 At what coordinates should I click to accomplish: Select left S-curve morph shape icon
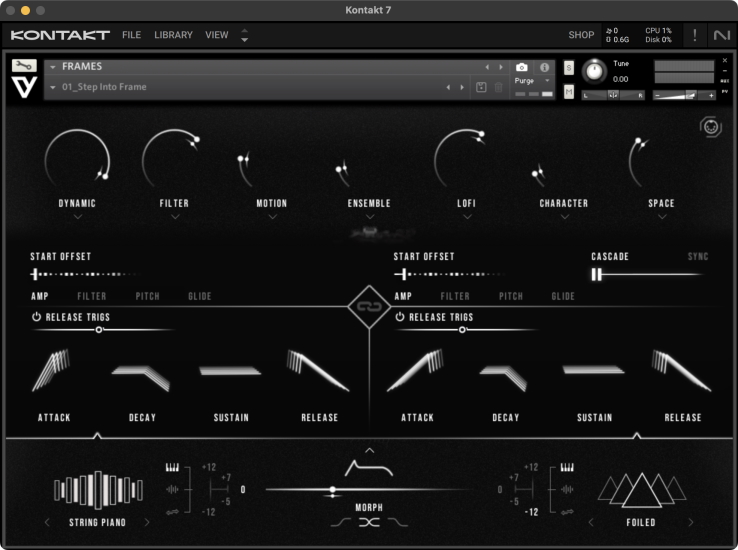341,522
